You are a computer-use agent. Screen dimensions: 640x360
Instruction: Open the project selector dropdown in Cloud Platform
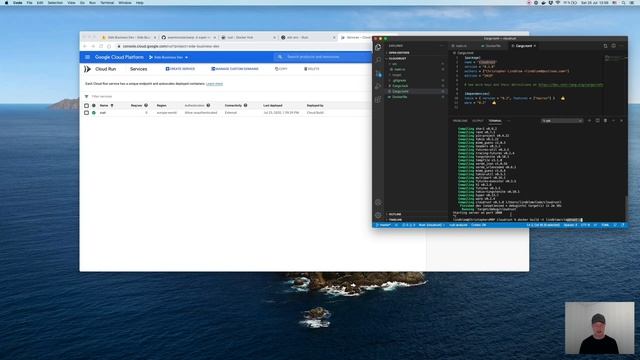[169, 57]
